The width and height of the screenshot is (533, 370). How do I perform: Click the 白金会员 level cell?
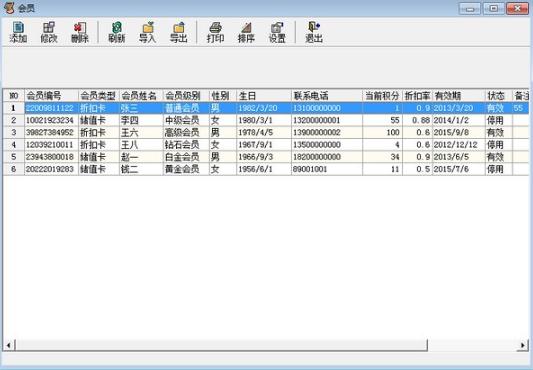coord(186,157)
